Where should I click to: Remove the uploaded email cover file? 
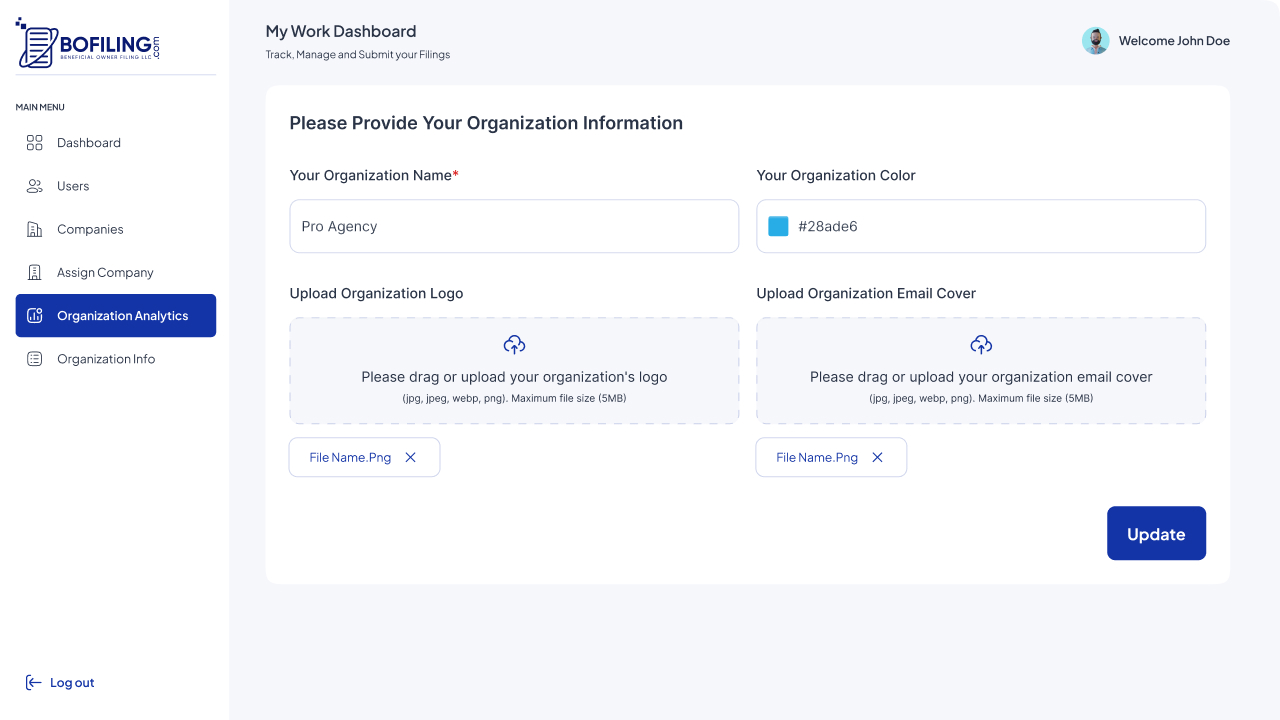pyautogui.click(x=877, y=457)
